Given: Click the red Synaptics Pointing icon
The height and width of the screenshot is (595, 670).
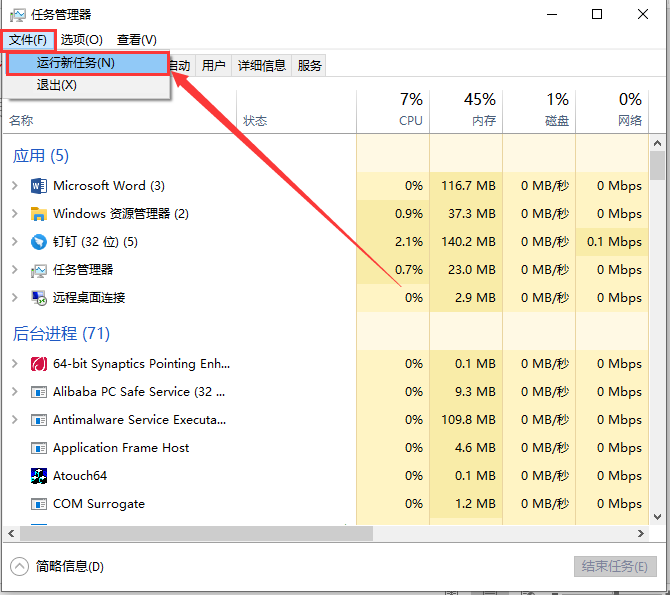Looking at the screenshot, I should [x=39, y=364].
